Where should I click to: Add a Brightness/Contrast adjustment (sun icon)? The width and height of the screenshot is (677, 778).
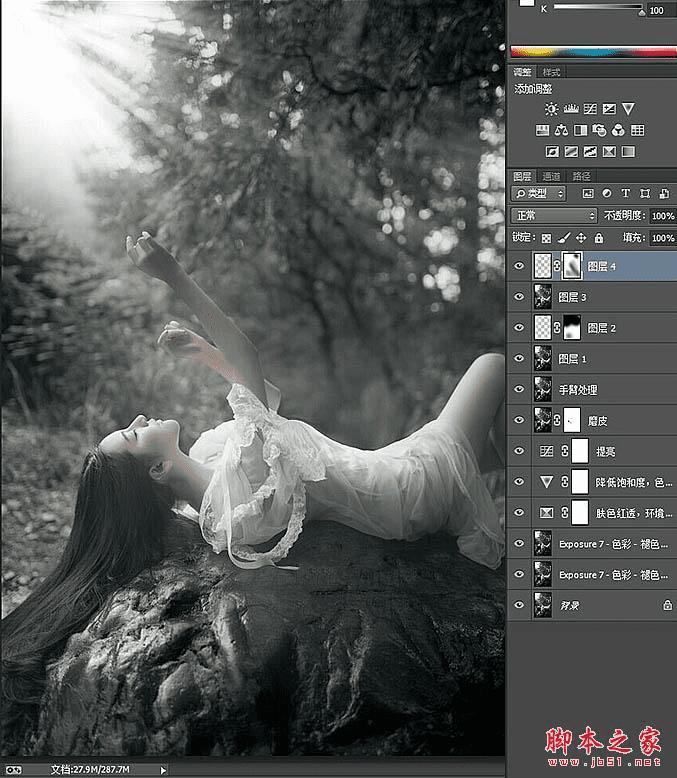[x=551, y=109]
